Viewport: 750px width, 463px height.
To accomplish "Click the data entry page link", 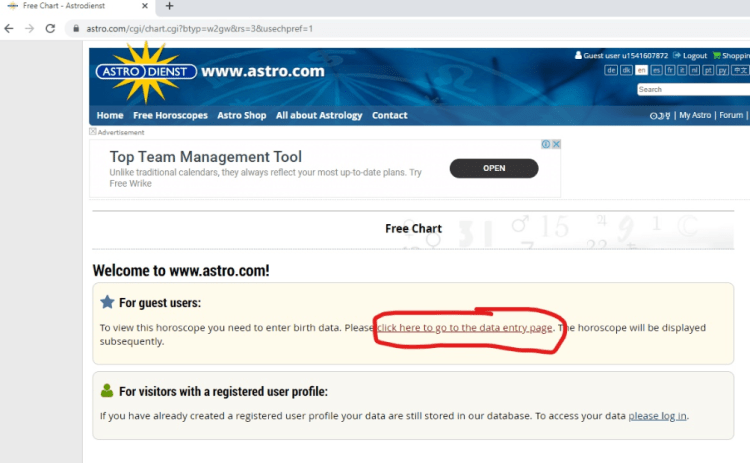I will 464,327.
